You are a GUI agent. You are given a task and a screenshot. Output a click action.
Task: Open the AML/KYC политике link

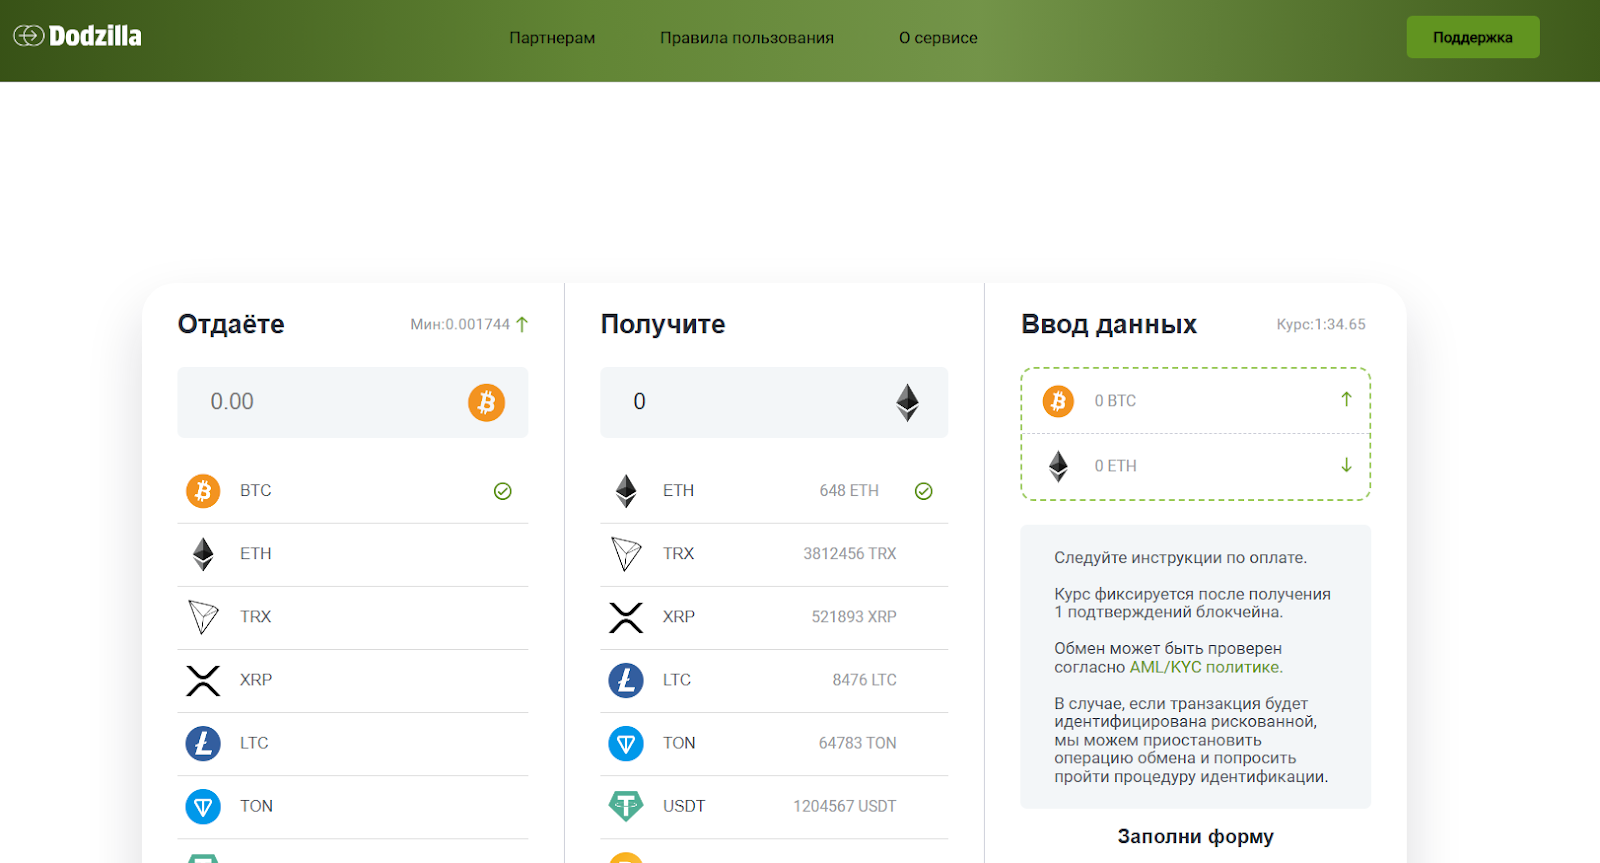coord(1205,667)
